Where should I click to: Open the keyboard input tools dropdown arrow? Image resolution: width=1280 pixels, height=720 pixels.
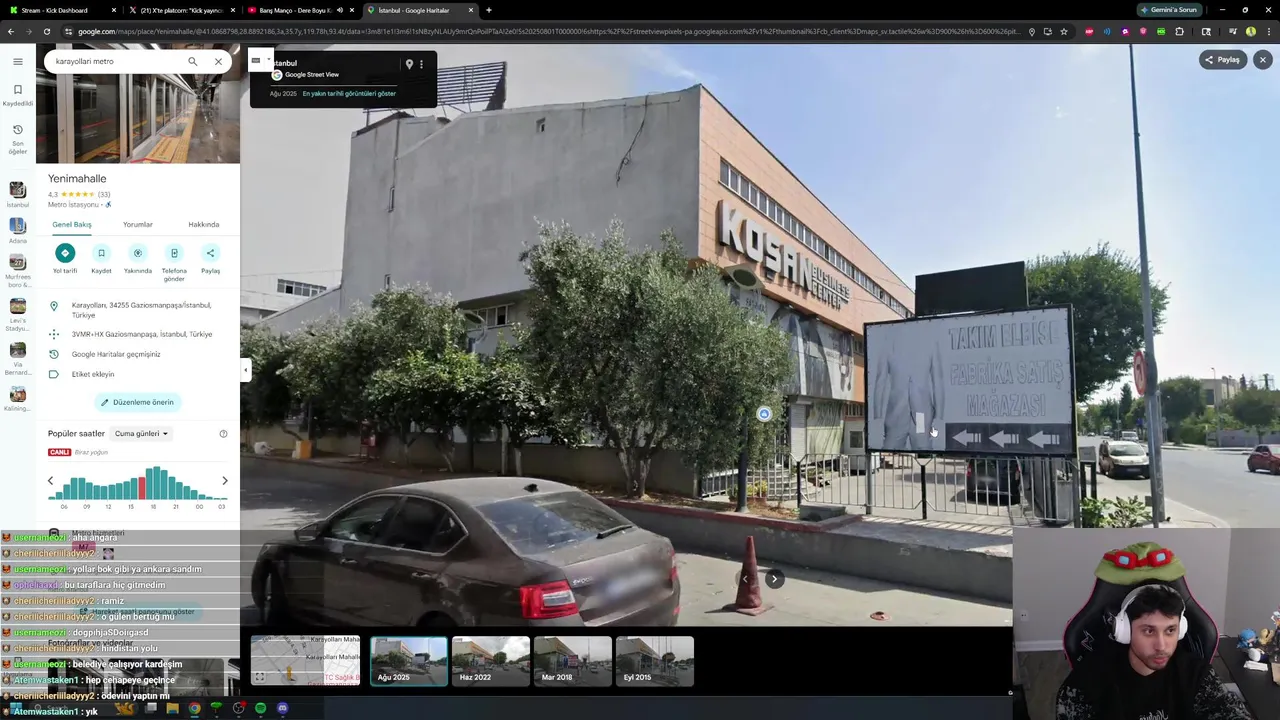coord(267,61)
